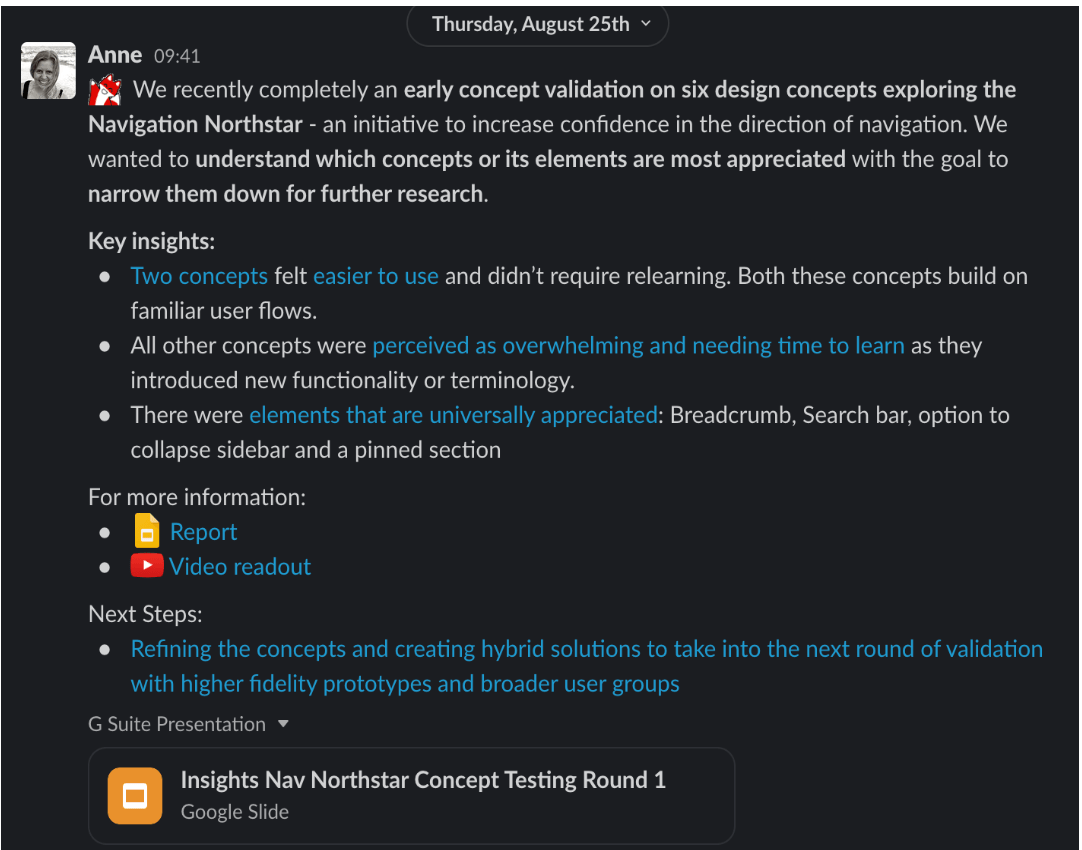Click the rotating siren emoji

coord(104,89)
